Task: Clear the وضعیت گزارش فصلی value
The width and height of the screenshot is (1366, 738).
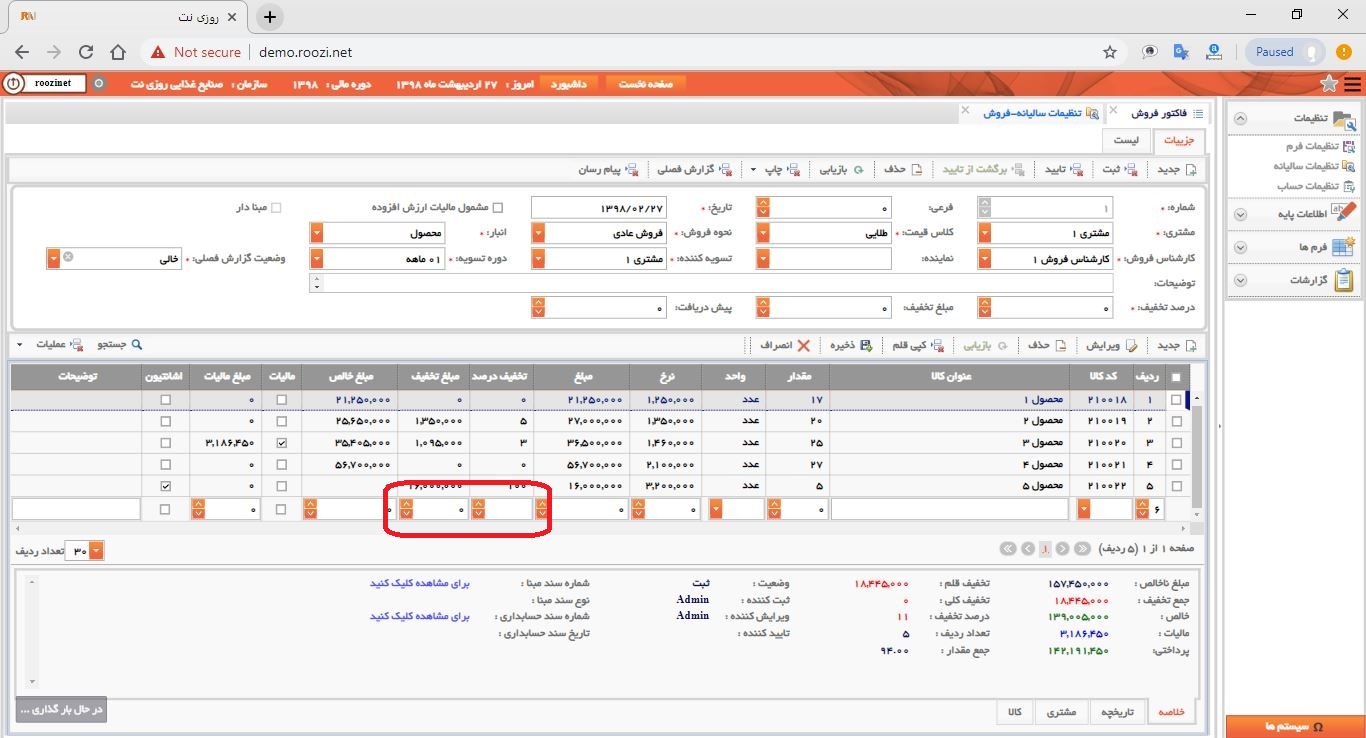Action: [68, 258]
